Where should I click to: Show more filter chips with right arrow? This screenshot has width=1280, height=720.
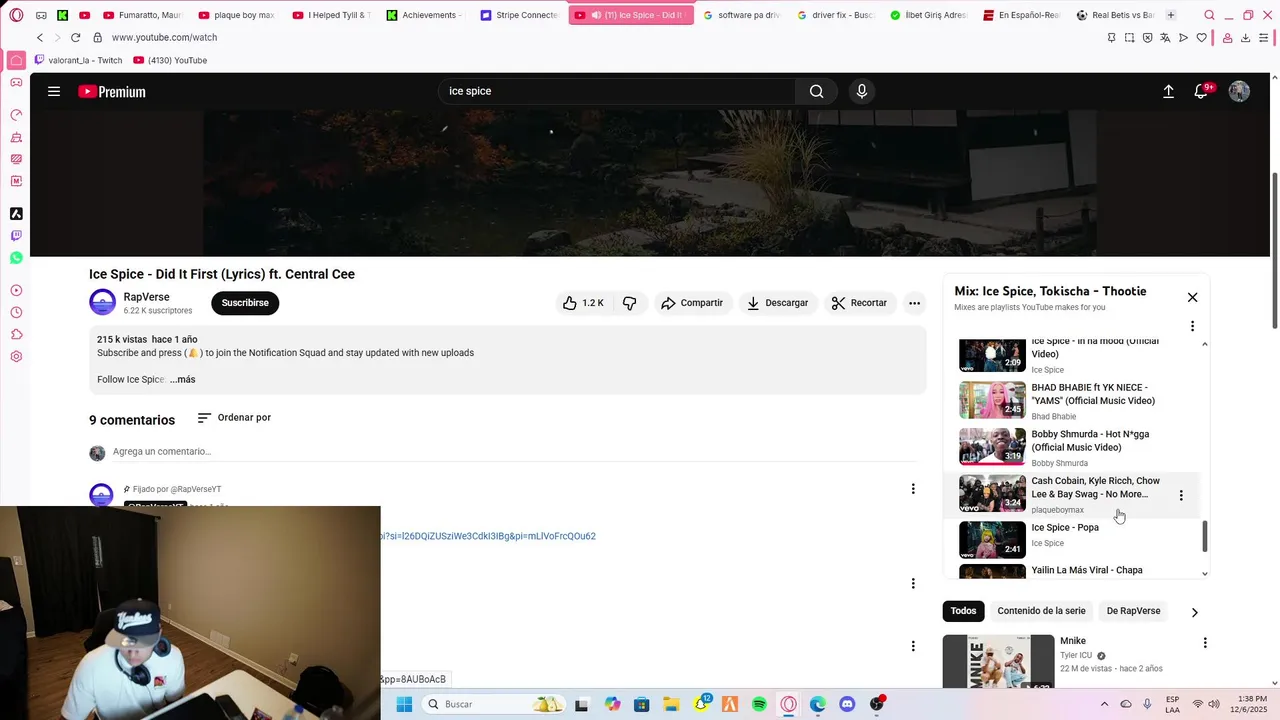click(x=1194, y=612)
